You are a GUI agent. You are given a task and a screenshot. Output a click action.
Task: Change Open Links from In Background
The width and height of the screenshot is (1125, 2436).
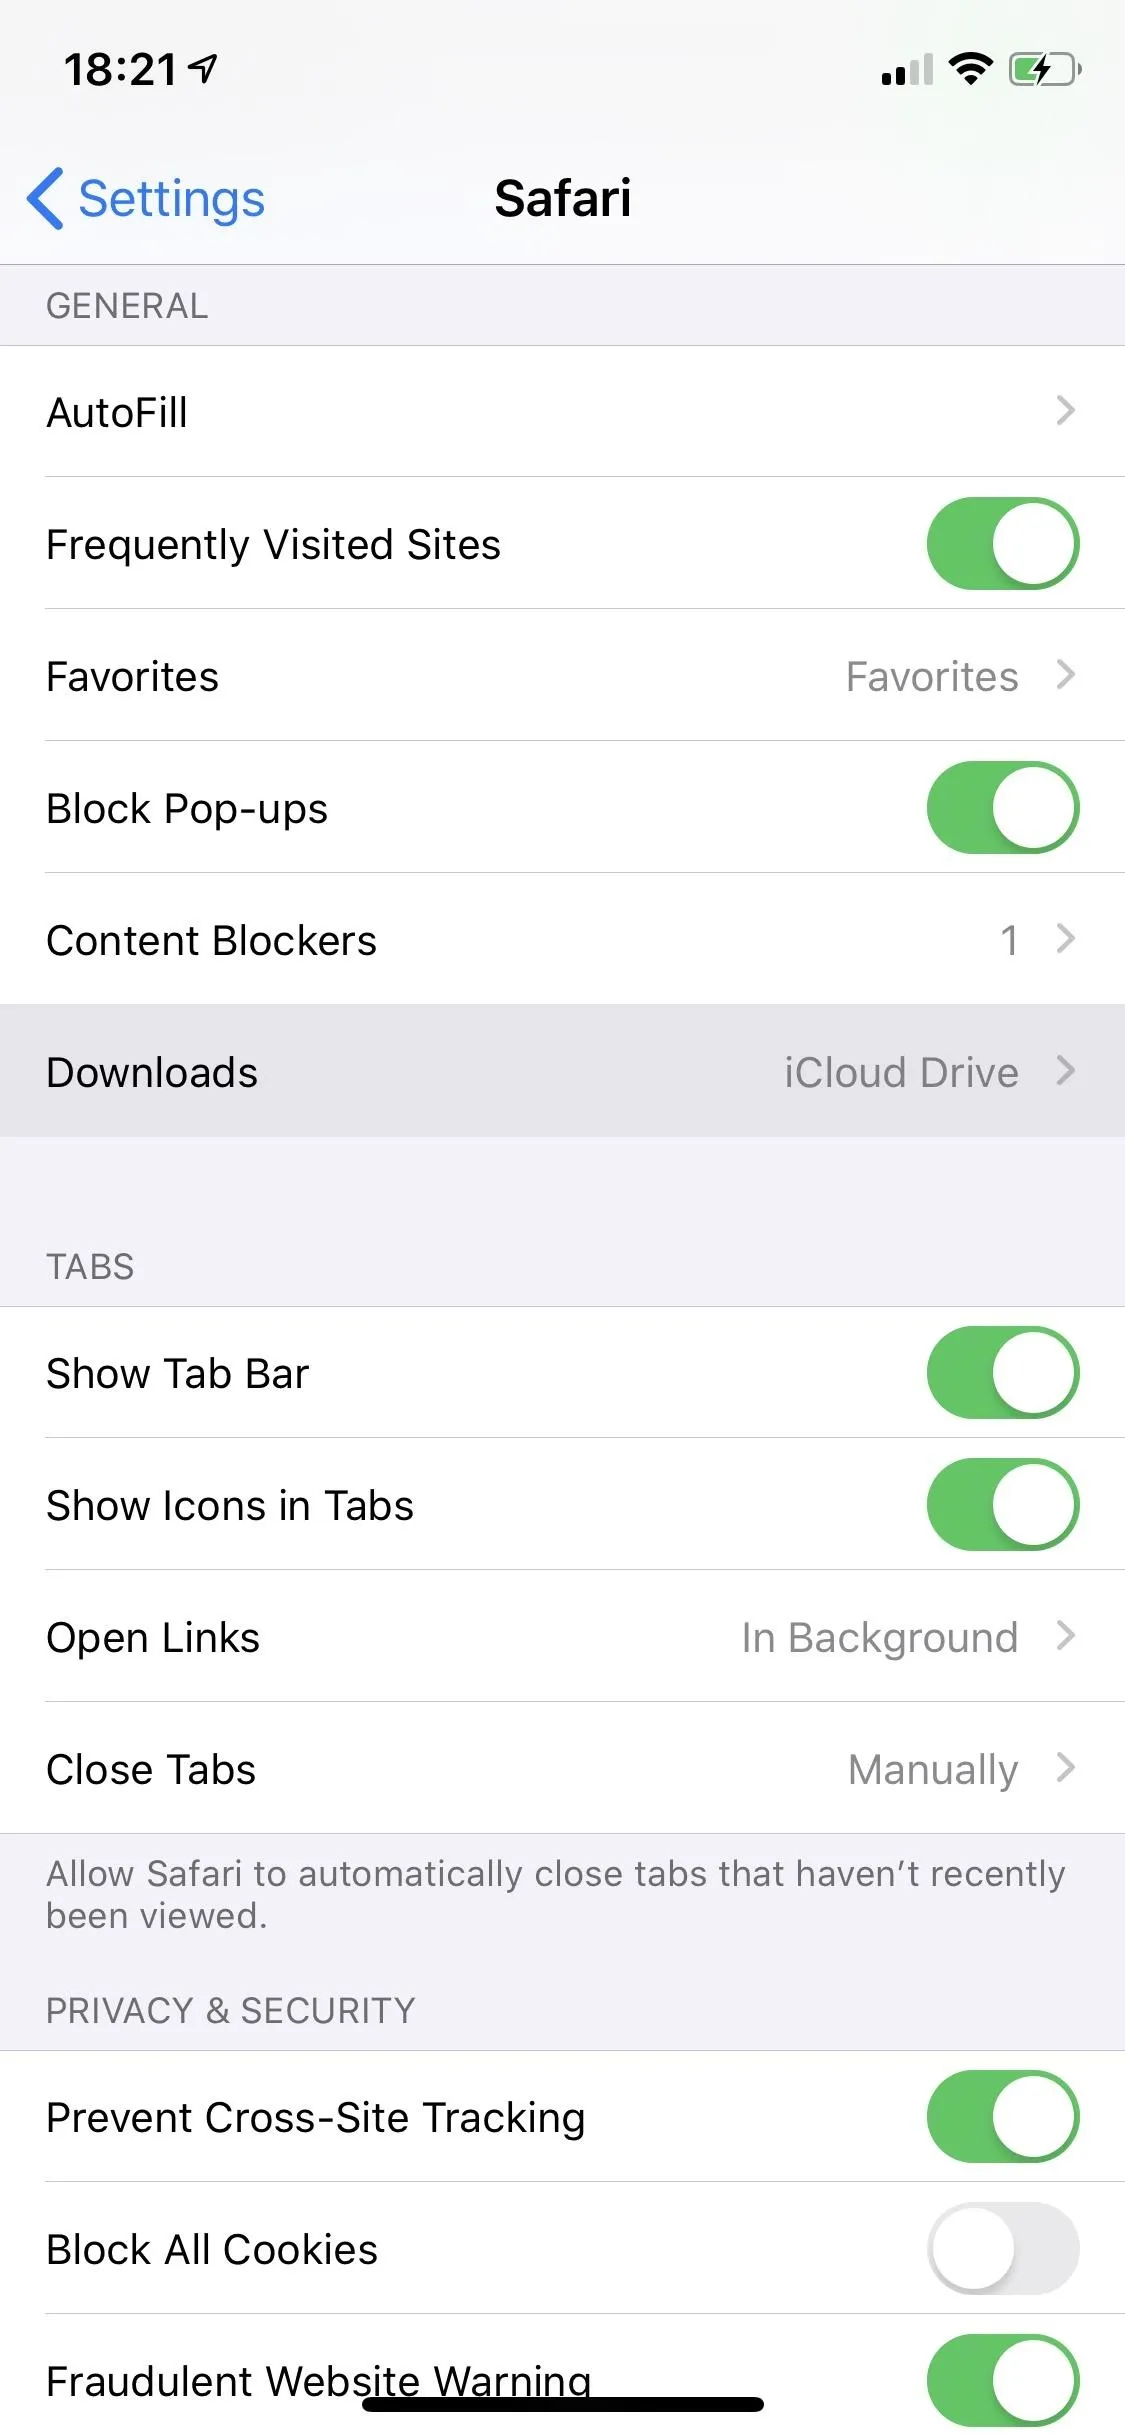click(562, 1636)
